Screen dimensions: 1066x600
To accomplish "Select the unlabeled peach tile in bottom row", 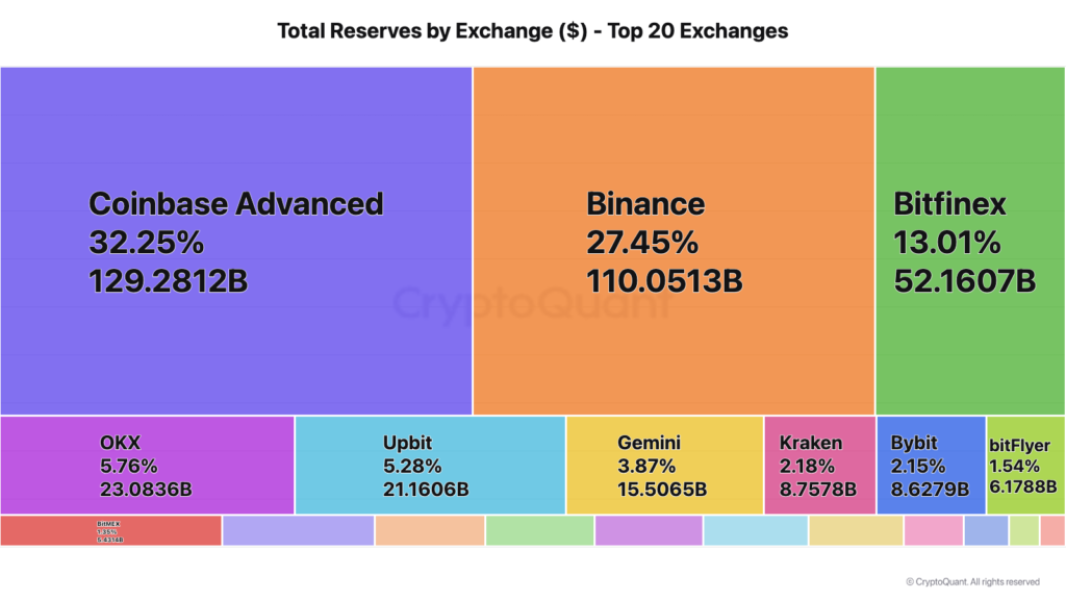I will (430, 530).
